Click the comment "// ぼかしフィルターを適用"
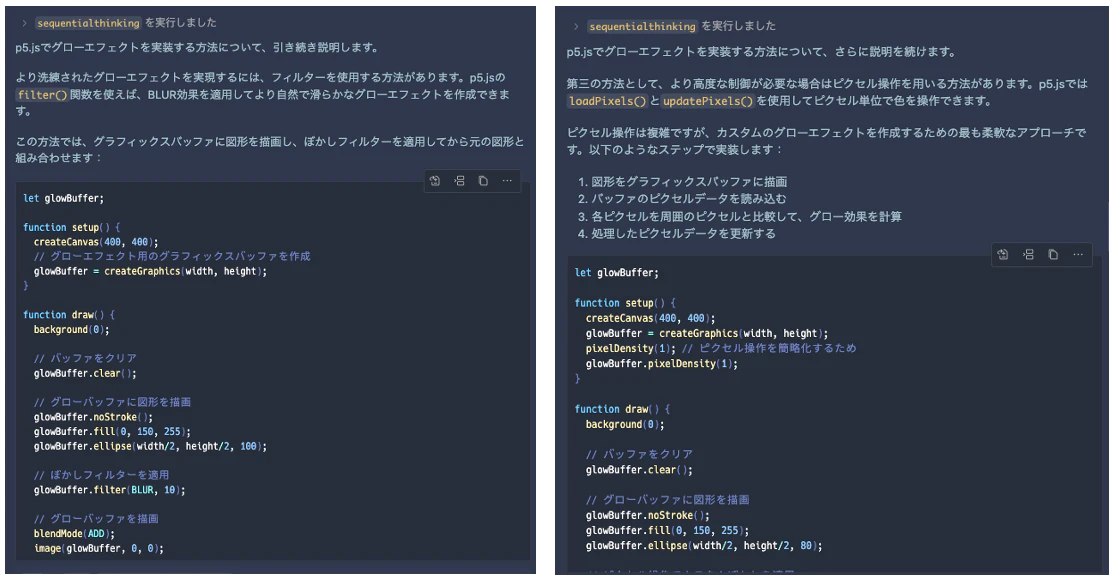Viewport: 1114px width, 580px height. click(102, 475)
